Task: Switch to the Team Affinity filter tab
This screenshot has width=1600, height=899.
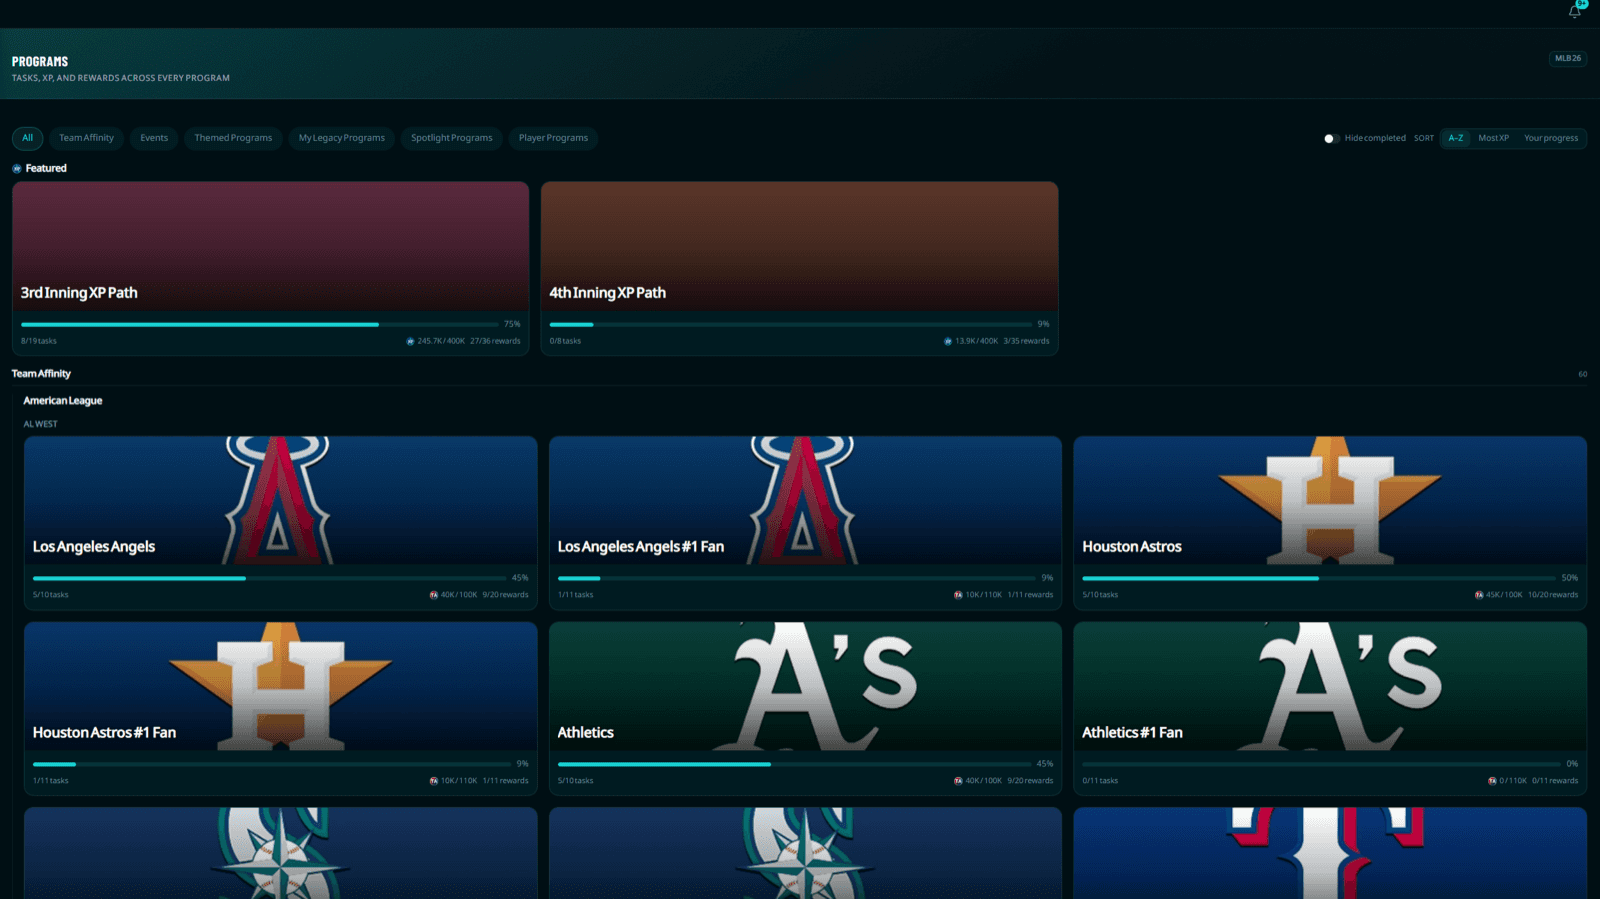Action: coord(86,138)
